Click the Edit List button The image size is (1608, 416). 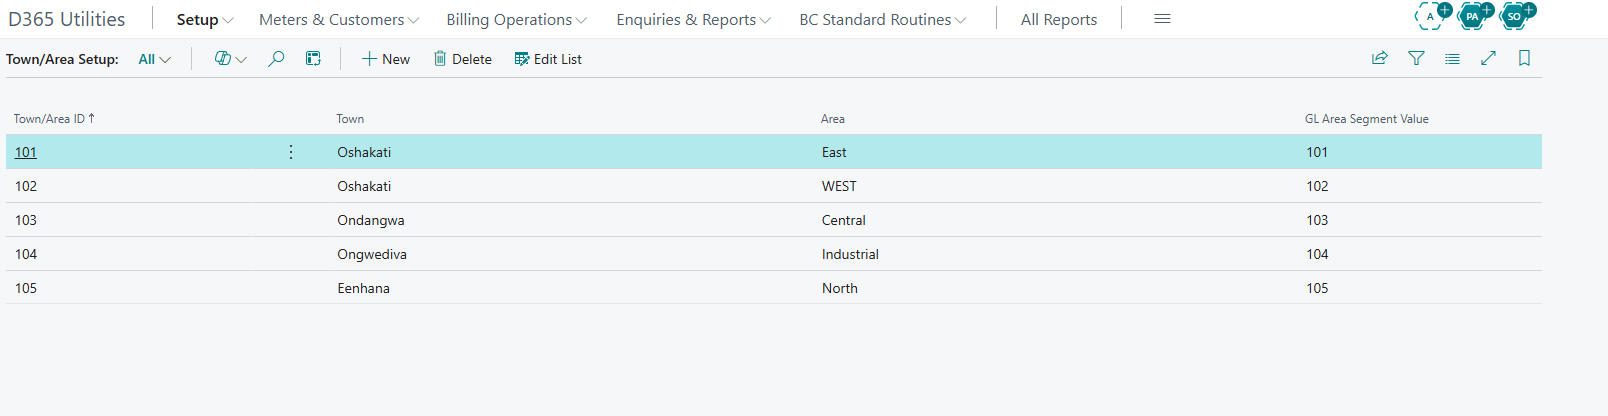(x=548, y=59)
